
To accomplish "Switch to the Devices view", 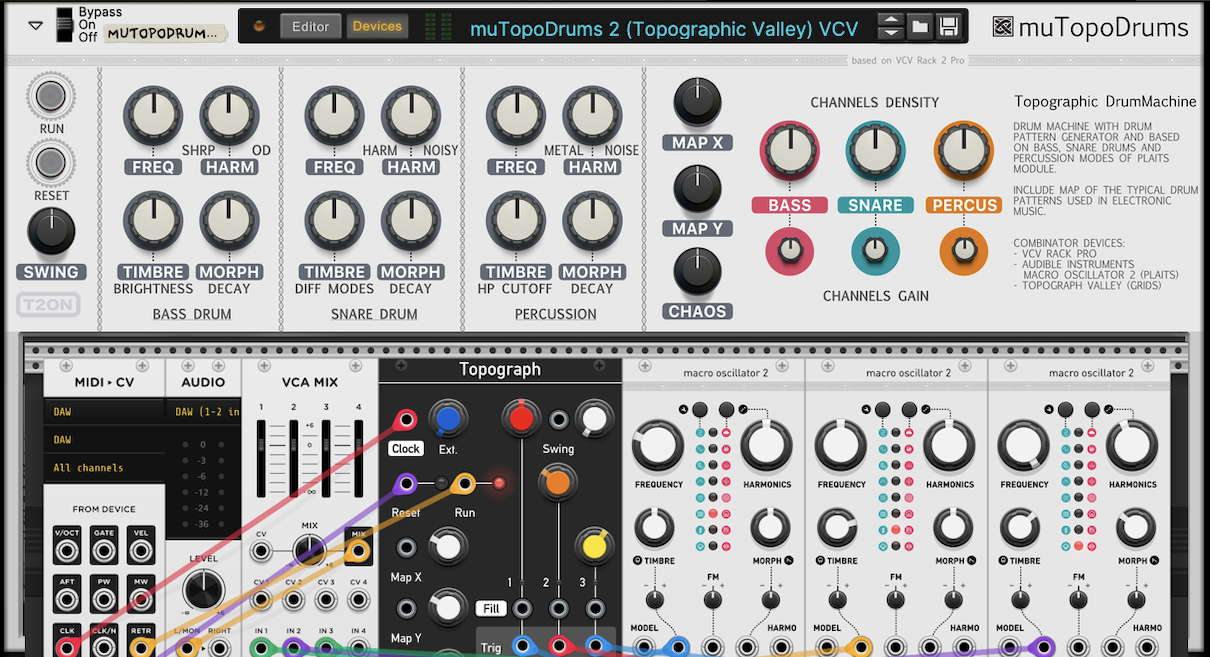I will point(377,27).
